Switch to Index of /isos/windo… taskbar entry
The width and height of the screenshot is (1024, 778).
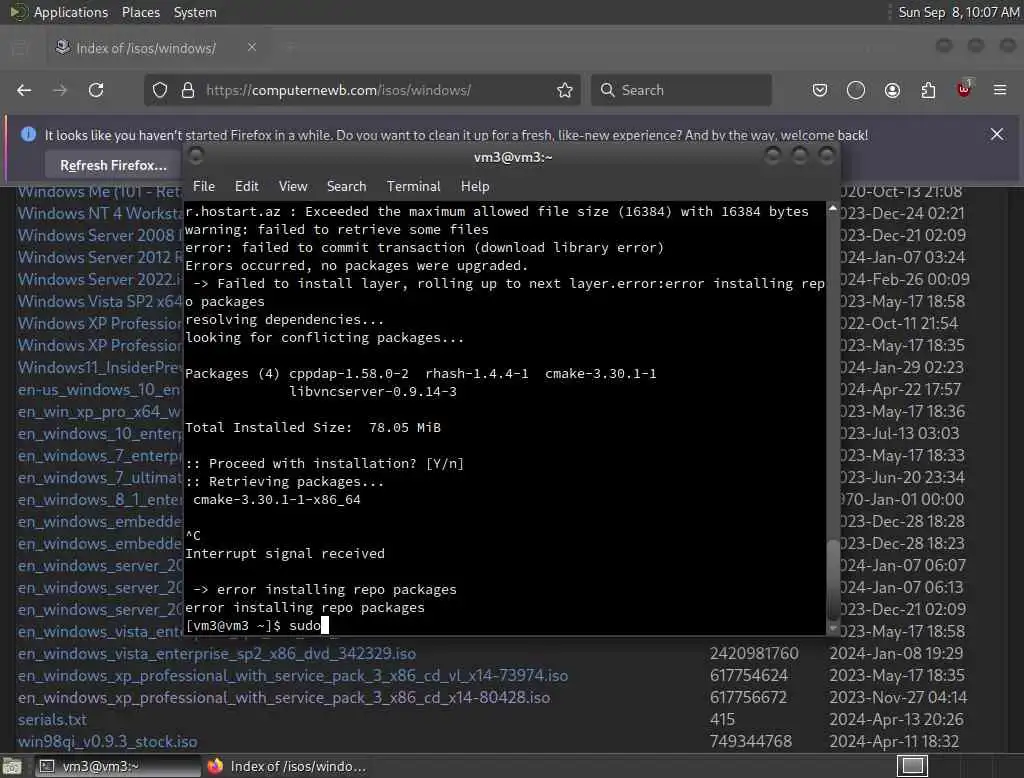point(287,766)
